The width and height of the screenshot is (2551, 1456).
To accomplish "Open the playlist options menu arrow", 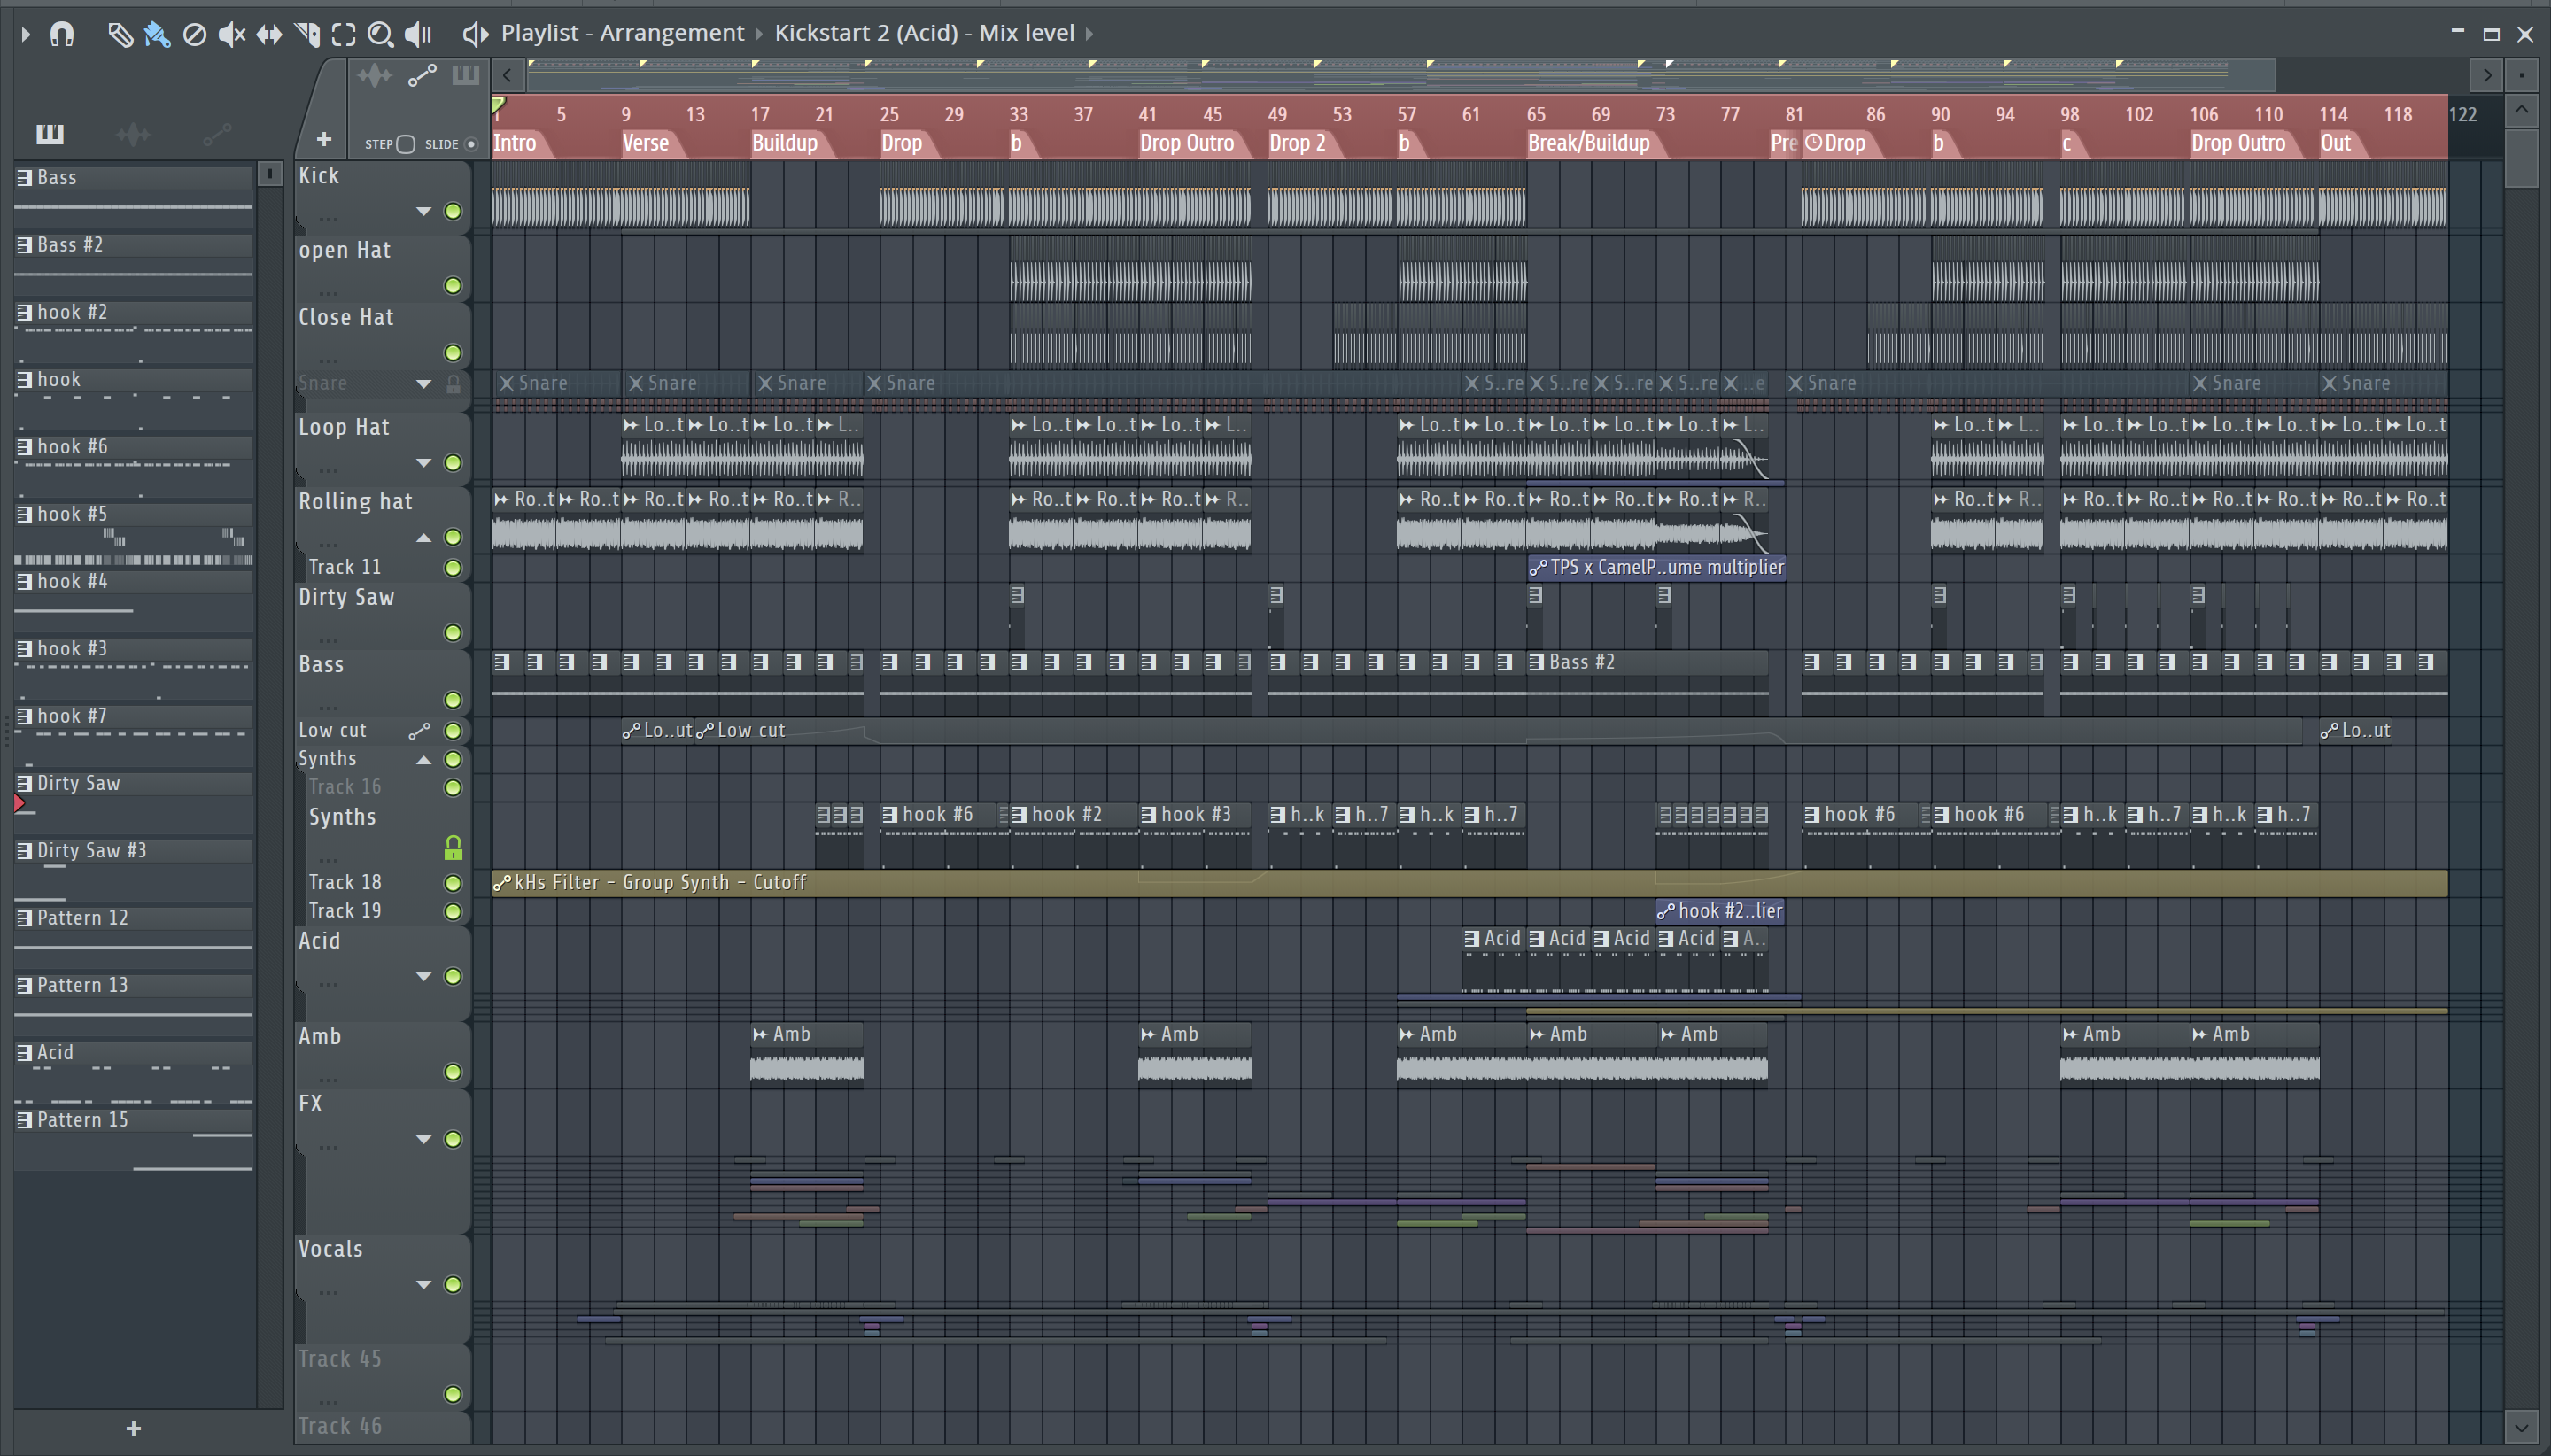I will point(26,34).
